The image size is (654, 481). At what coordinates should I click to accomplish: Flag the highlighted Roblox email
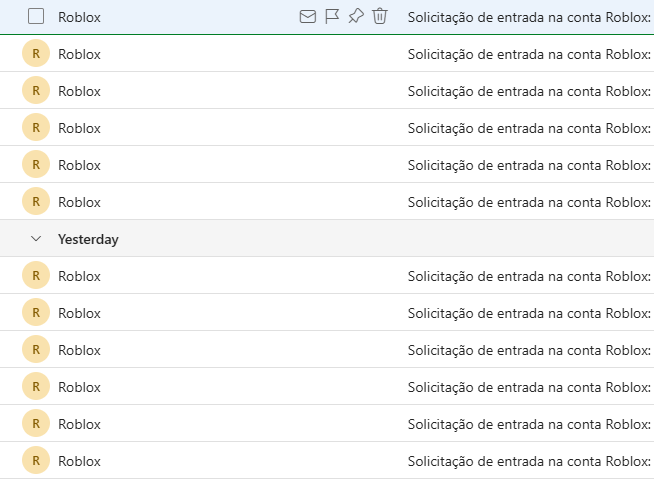(332, 17)
